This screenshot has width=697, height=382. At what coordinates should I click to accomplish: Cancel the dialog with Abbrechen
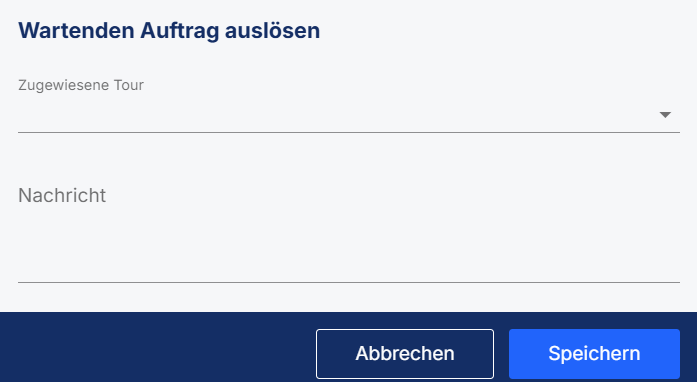pos(405,354)
